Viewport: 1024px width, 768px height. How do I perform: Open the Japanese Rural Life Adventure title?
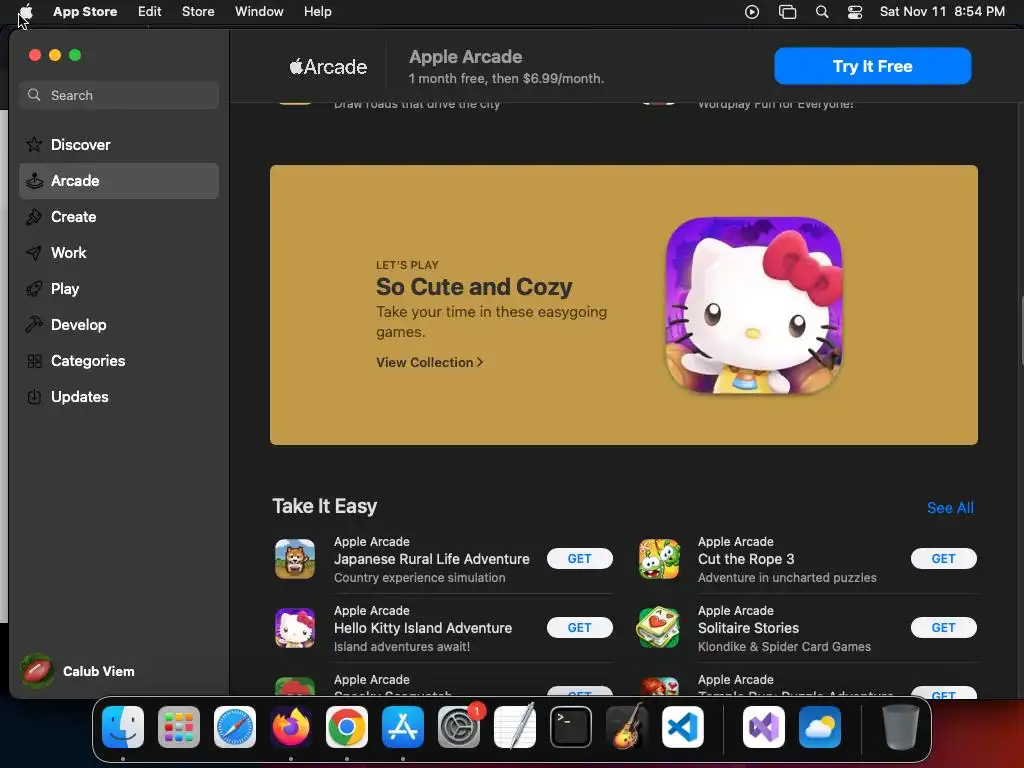[432, 559]
